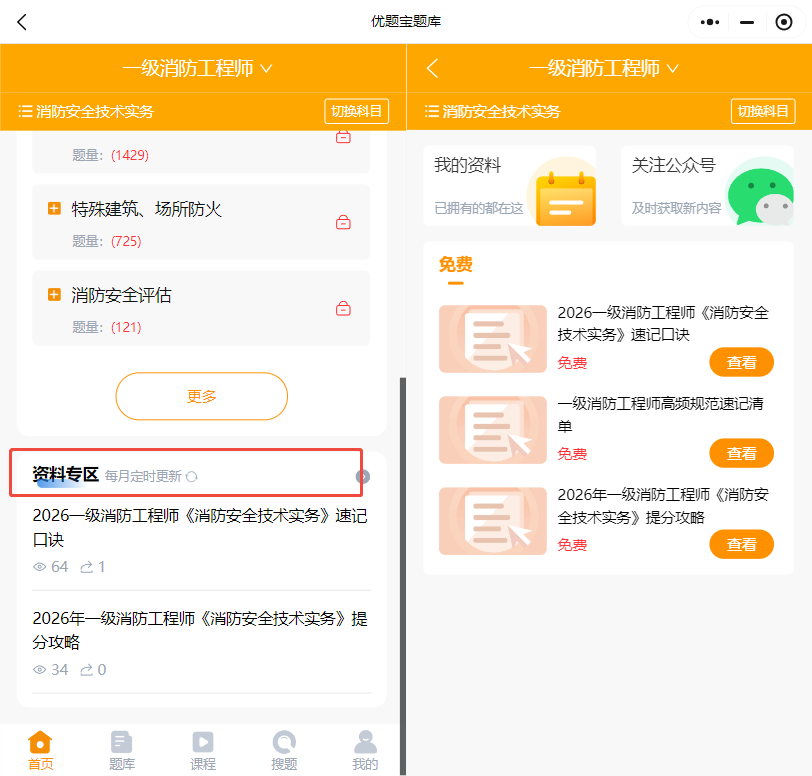Click right panel 切换科目 button
The width and height of the screenshot is (812, 776).
point(763,111)
